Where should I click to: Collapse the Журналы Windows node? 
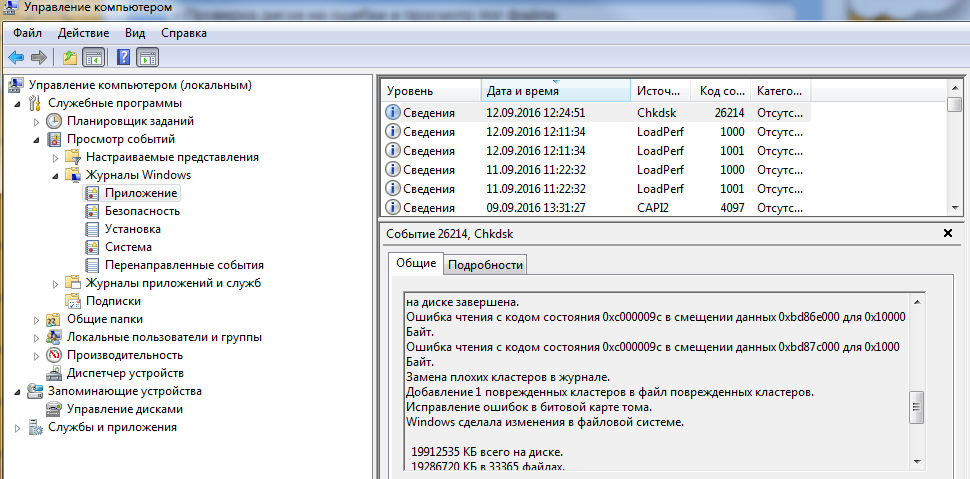coord(56,175)
